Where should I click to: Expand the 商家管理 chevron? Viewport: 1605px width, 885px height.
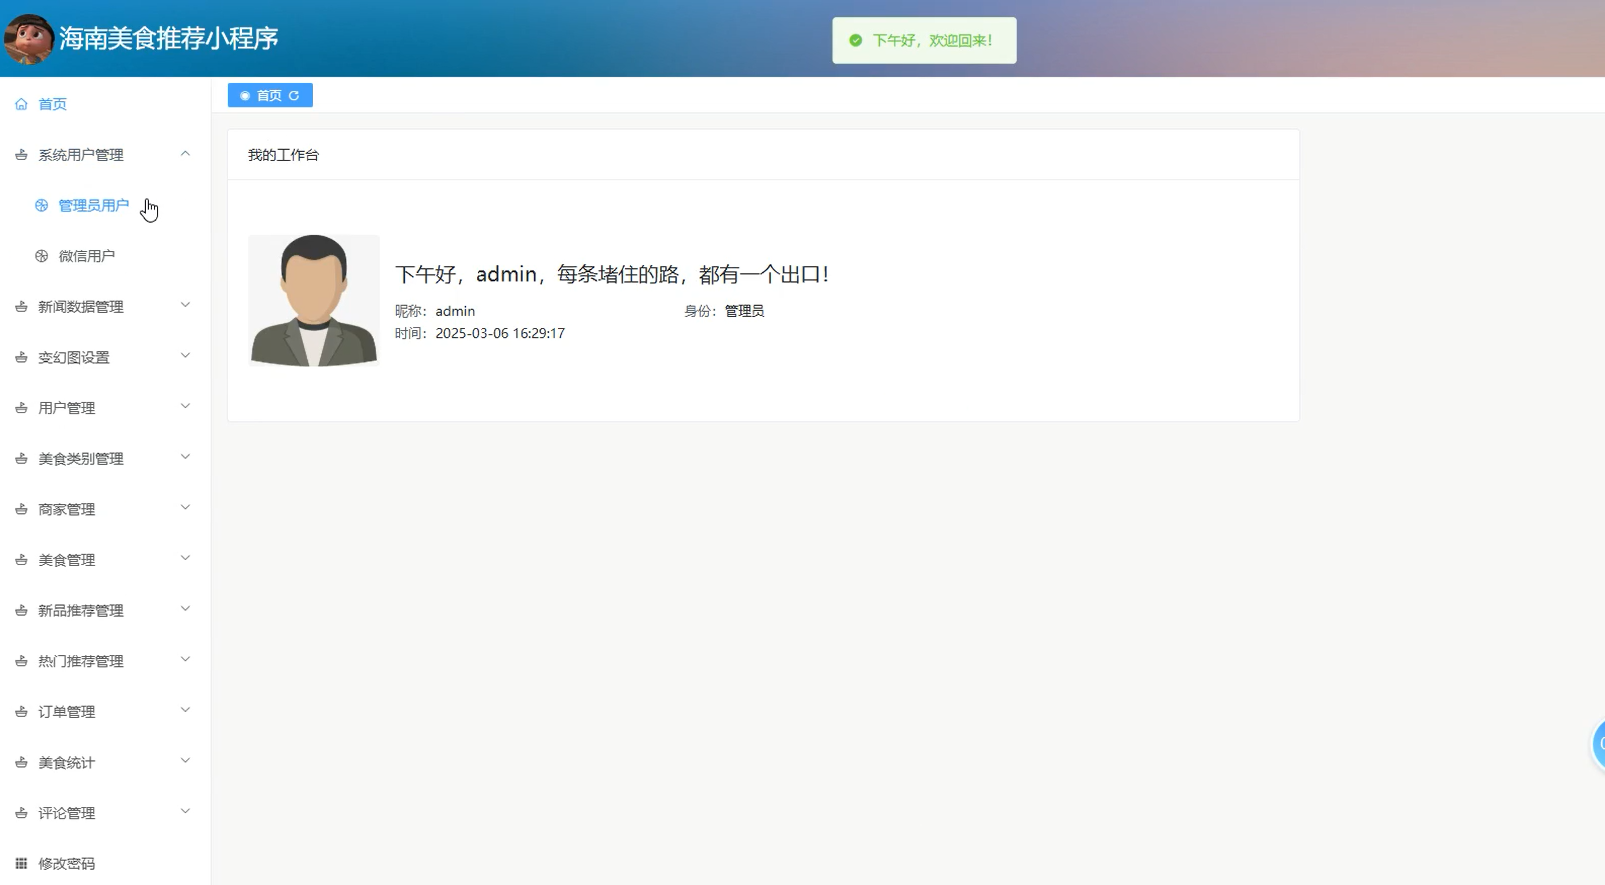[x=185, y=508]
